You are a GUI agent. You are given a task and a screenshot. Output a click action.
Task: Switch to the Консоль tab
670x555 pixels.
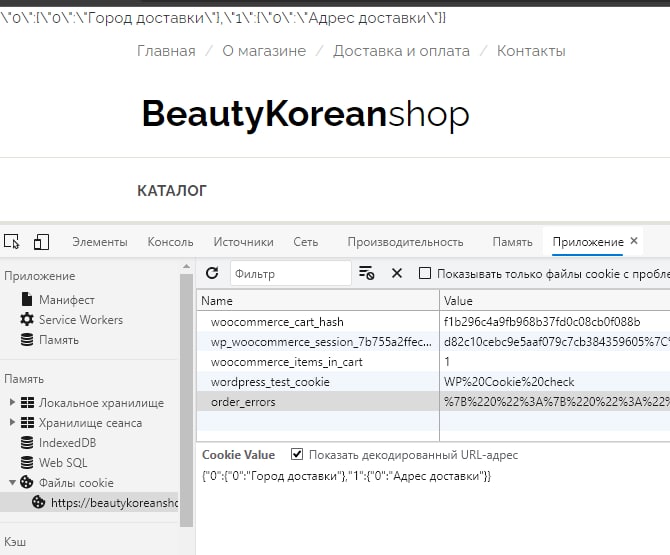point(170,242)
